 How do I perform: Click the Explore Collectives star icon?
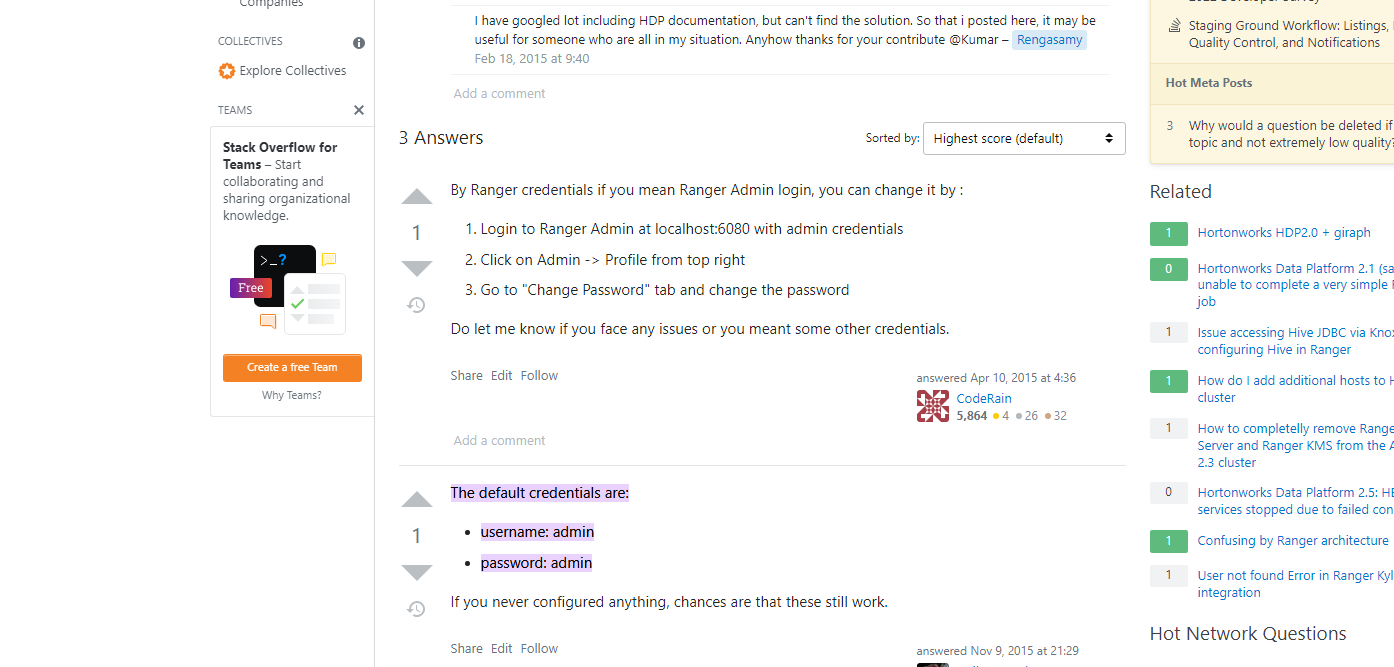(x=226, y=71)
